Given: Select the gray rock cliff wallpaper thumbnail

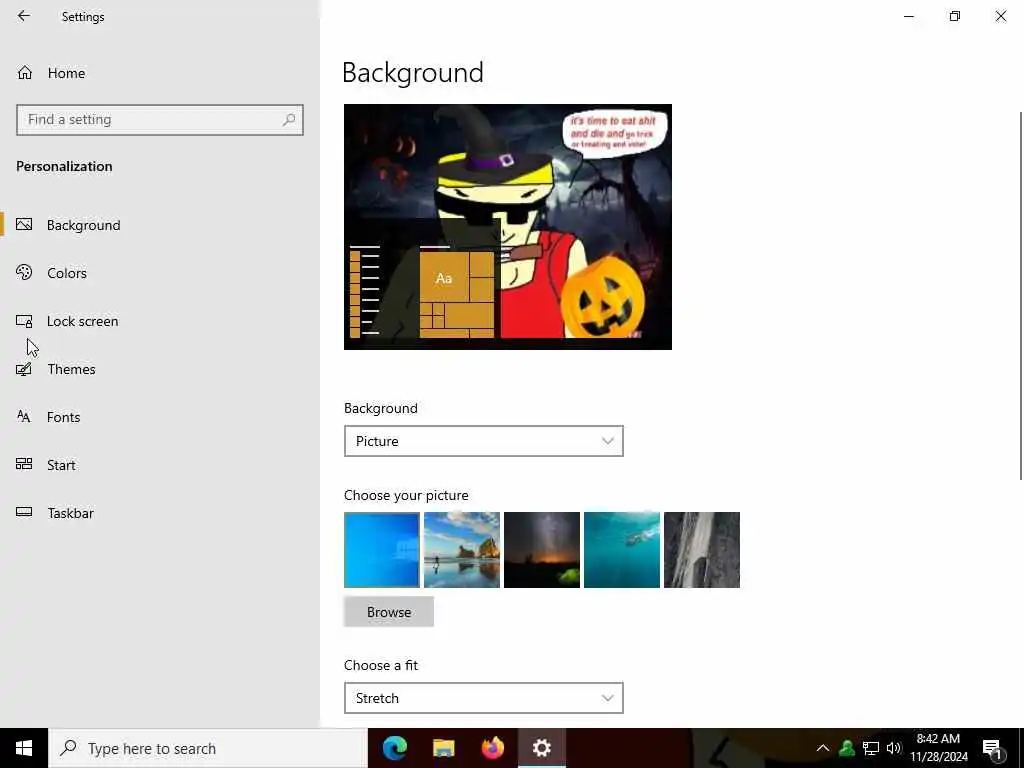Looking at the screenshot, I should [701, 550].
